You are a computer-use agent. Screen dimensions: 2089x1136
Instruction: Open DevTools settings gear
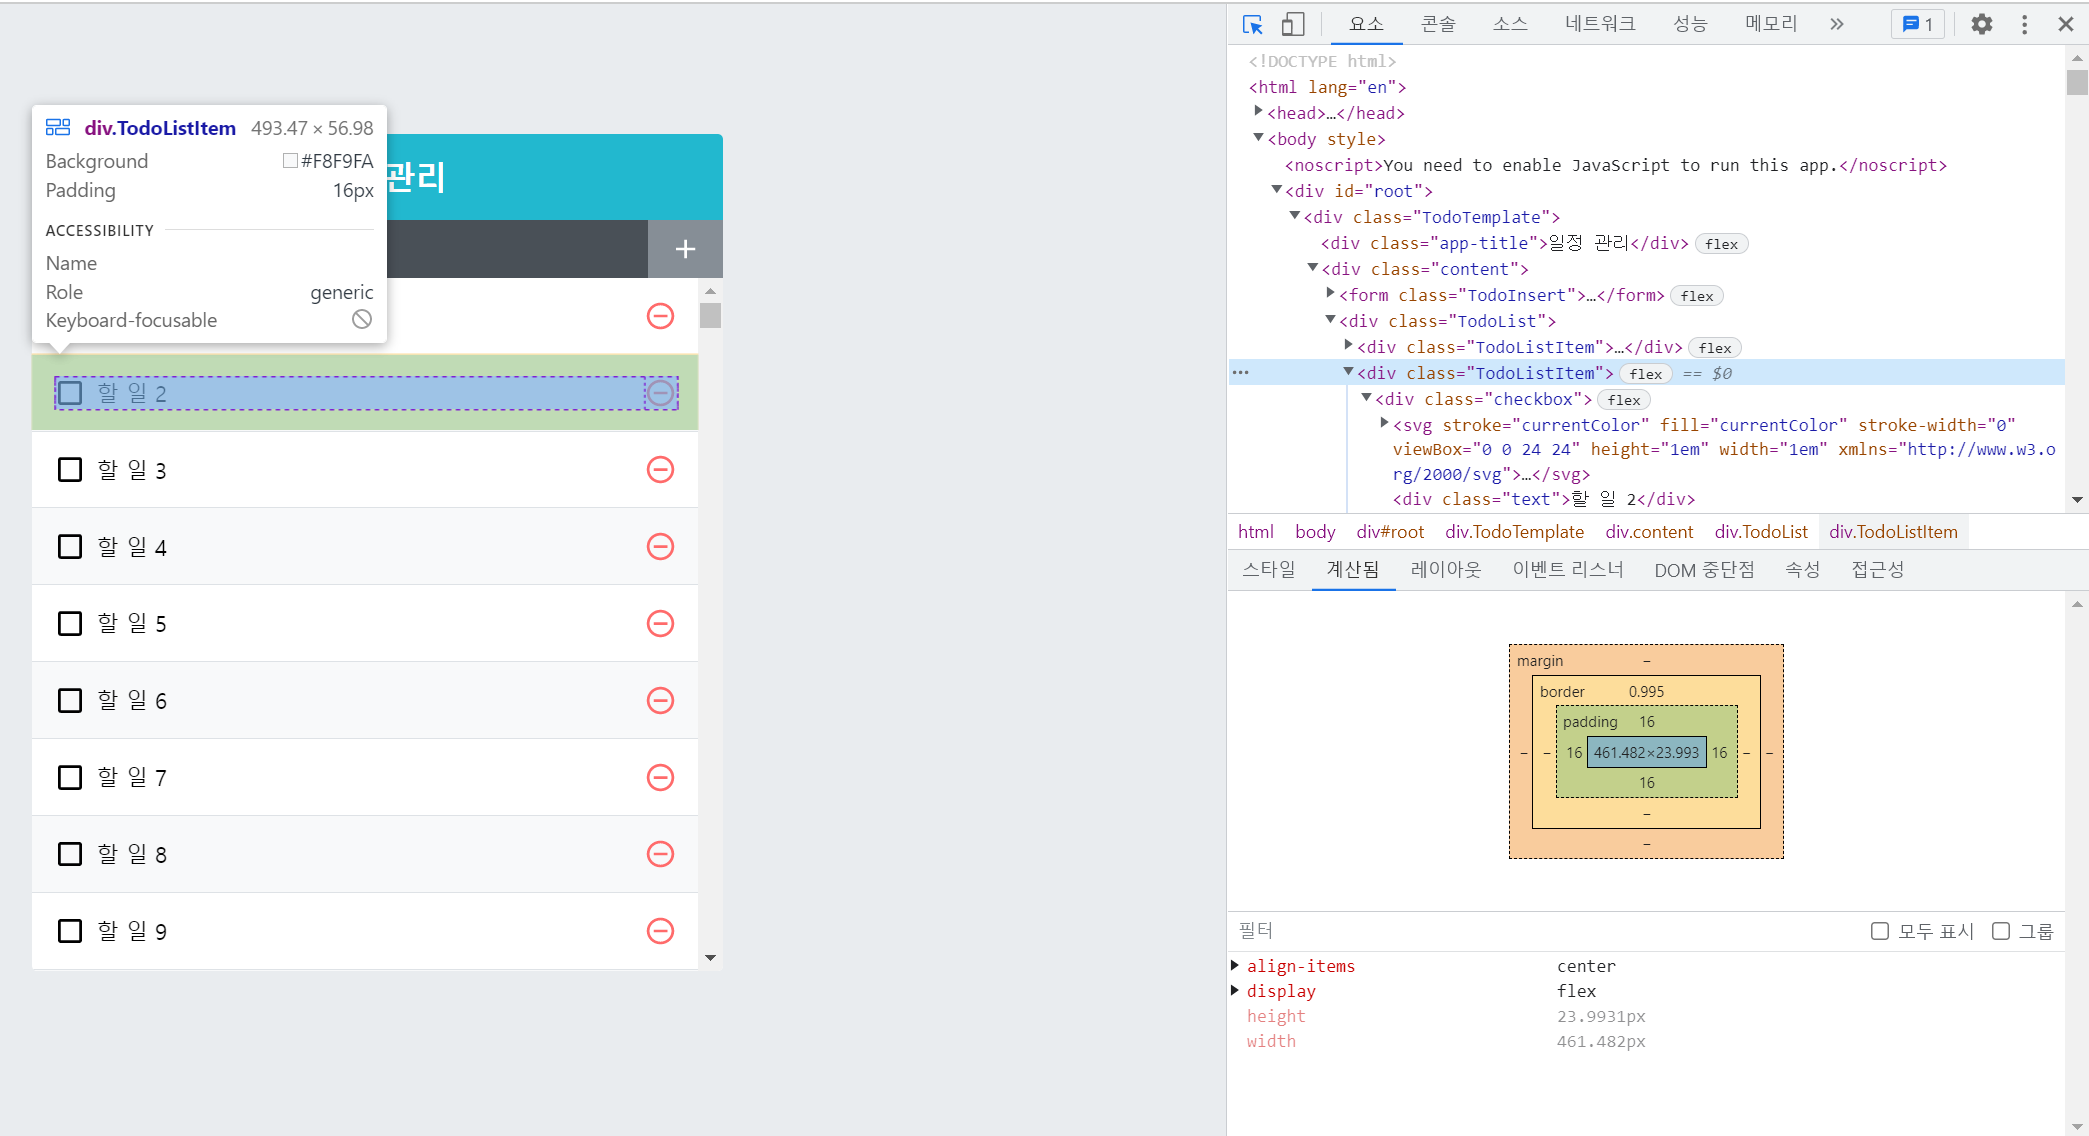click(1981, 24)
